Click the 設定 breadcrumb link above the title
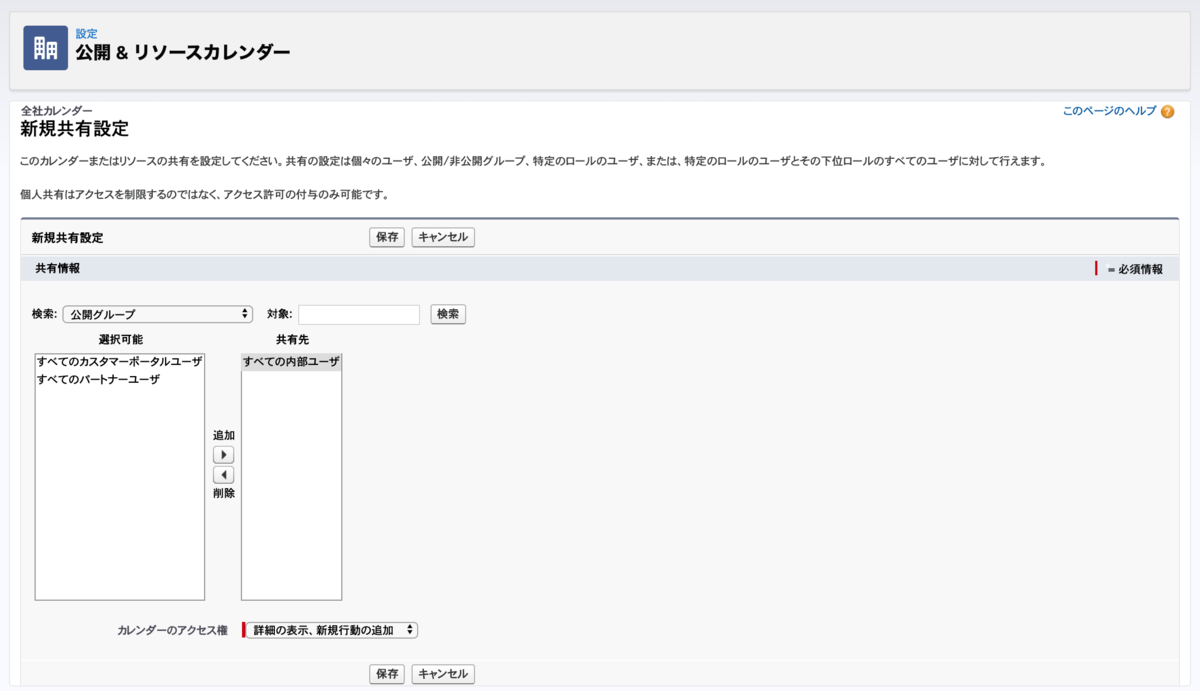Viewport: 1200px width, 691px height. click(x=87, y=33)
